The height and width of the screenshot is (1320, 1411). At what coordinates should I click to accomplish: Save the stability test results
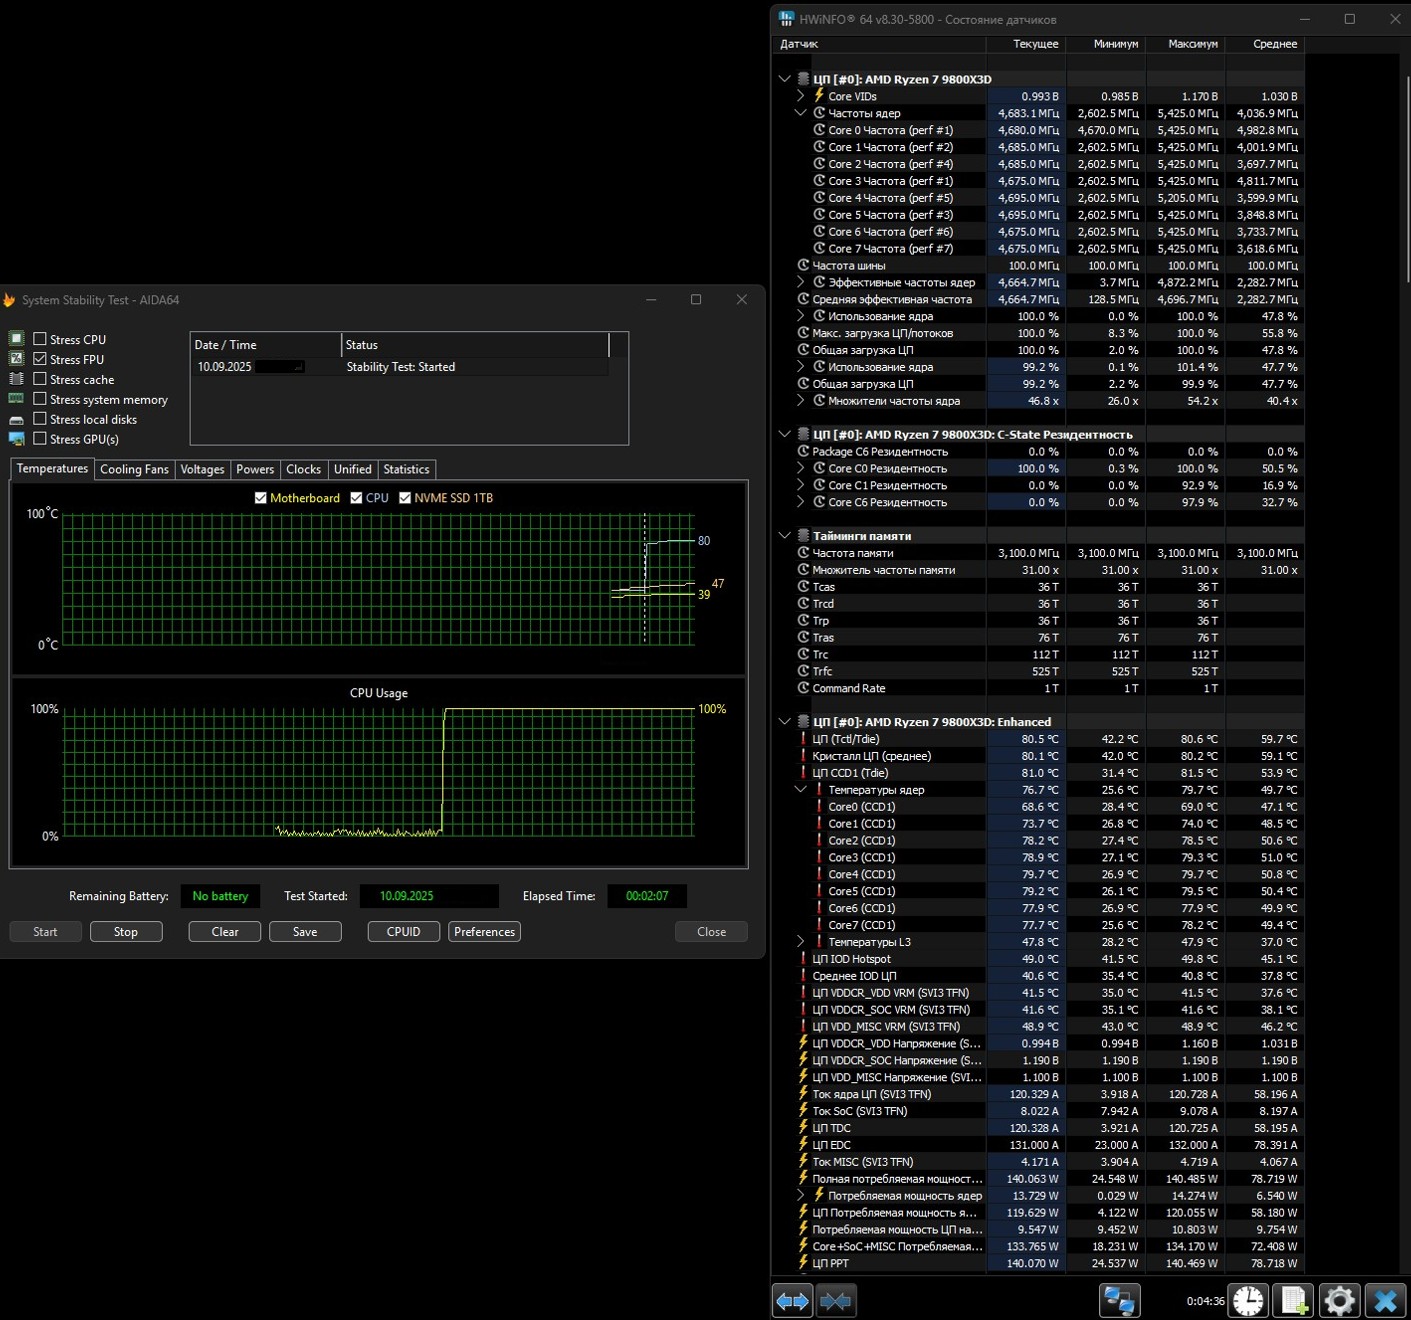[x=305, y=932]
